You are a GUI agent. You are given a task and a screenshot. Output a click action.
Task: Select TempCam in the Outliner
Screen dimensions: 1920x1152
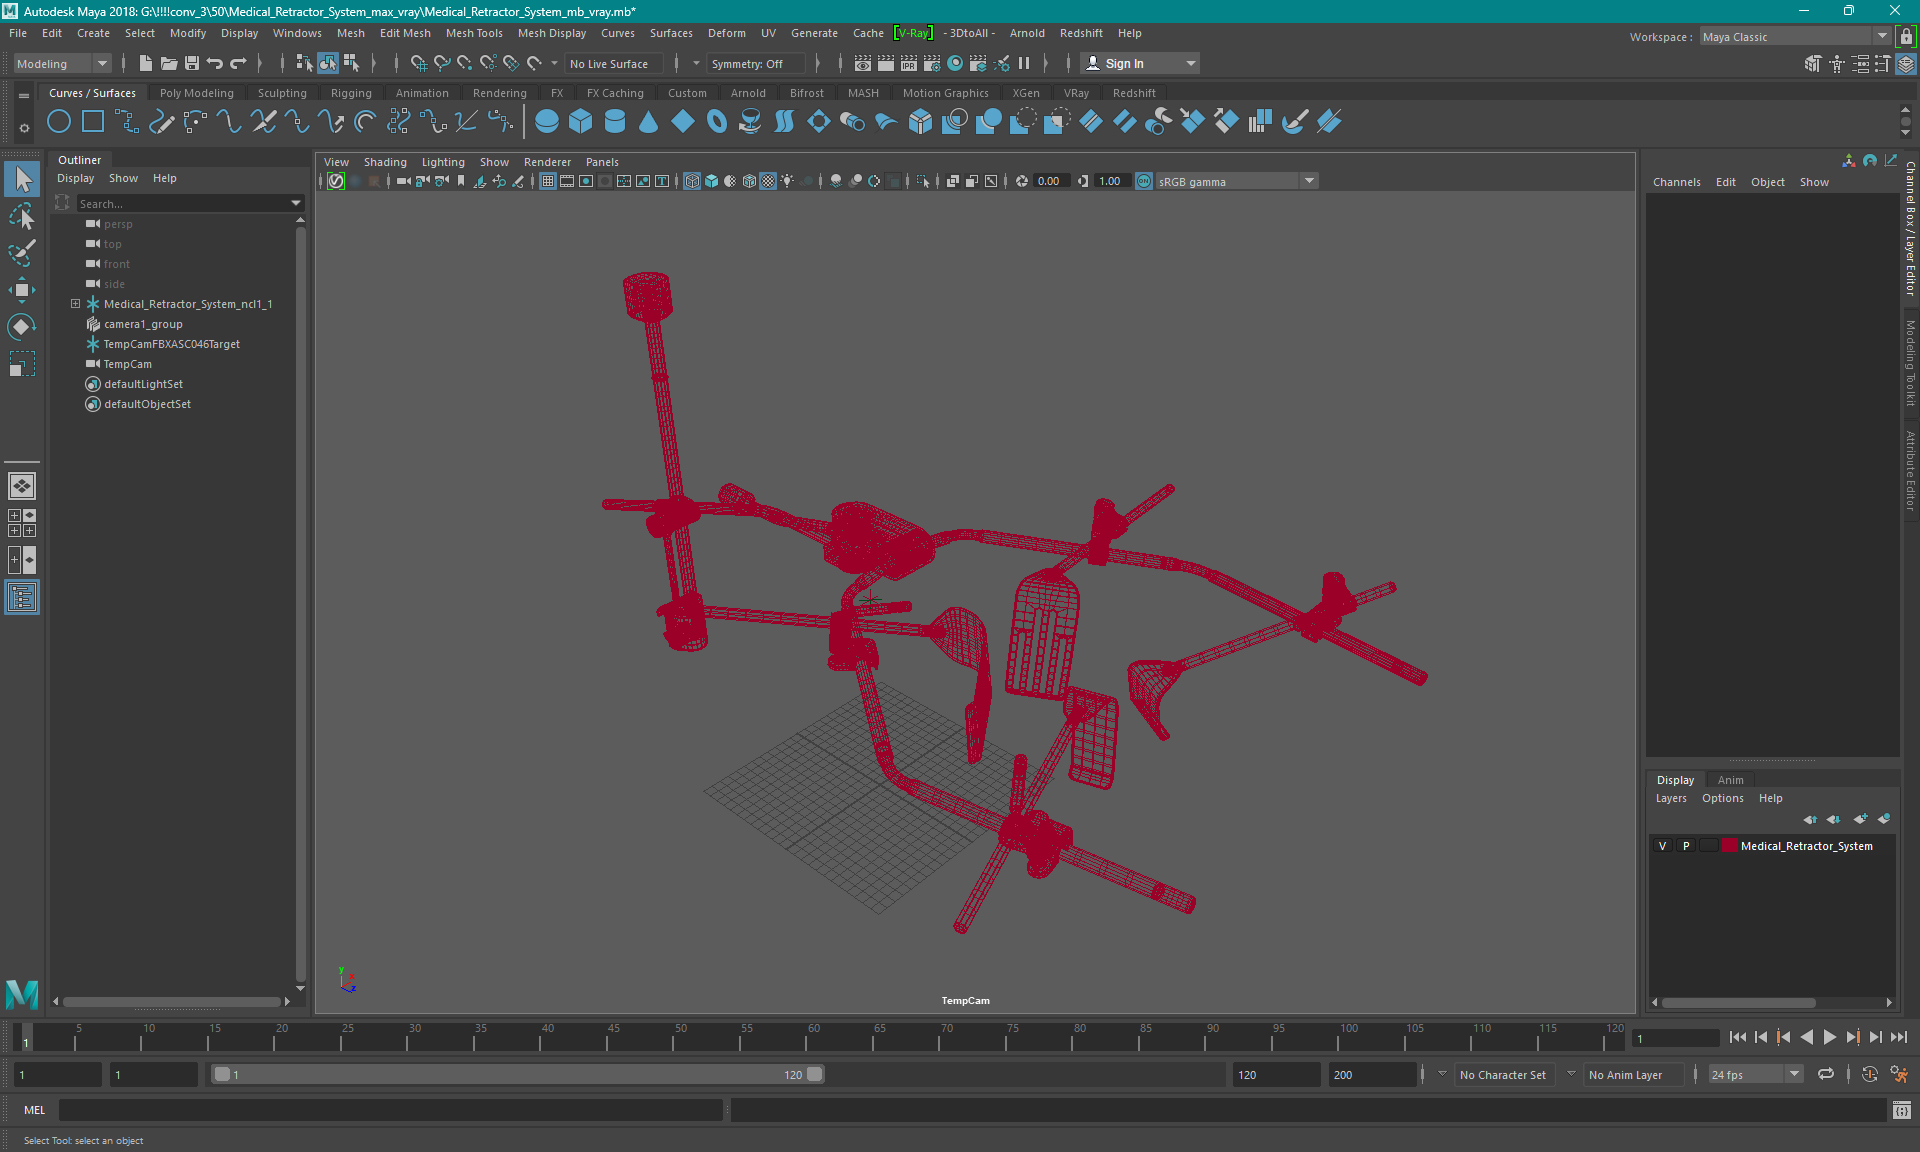(x=128, y=364)
